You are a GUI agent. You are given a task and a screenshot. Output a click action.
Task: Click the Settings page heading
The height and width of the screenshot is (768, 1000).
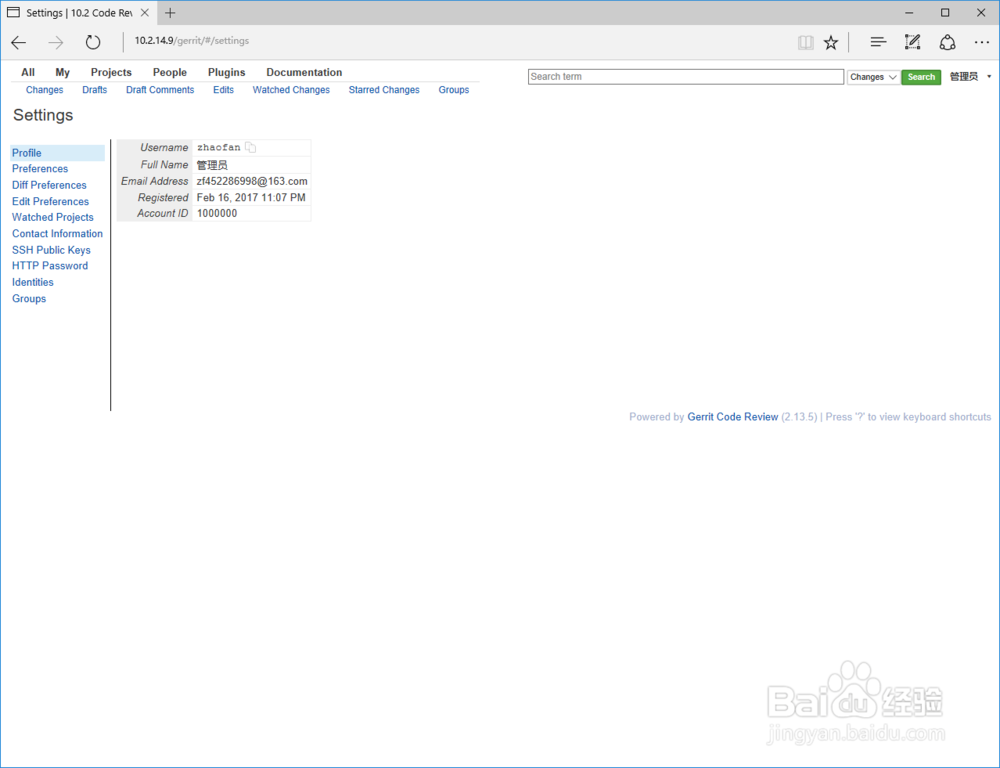[43, 115]
